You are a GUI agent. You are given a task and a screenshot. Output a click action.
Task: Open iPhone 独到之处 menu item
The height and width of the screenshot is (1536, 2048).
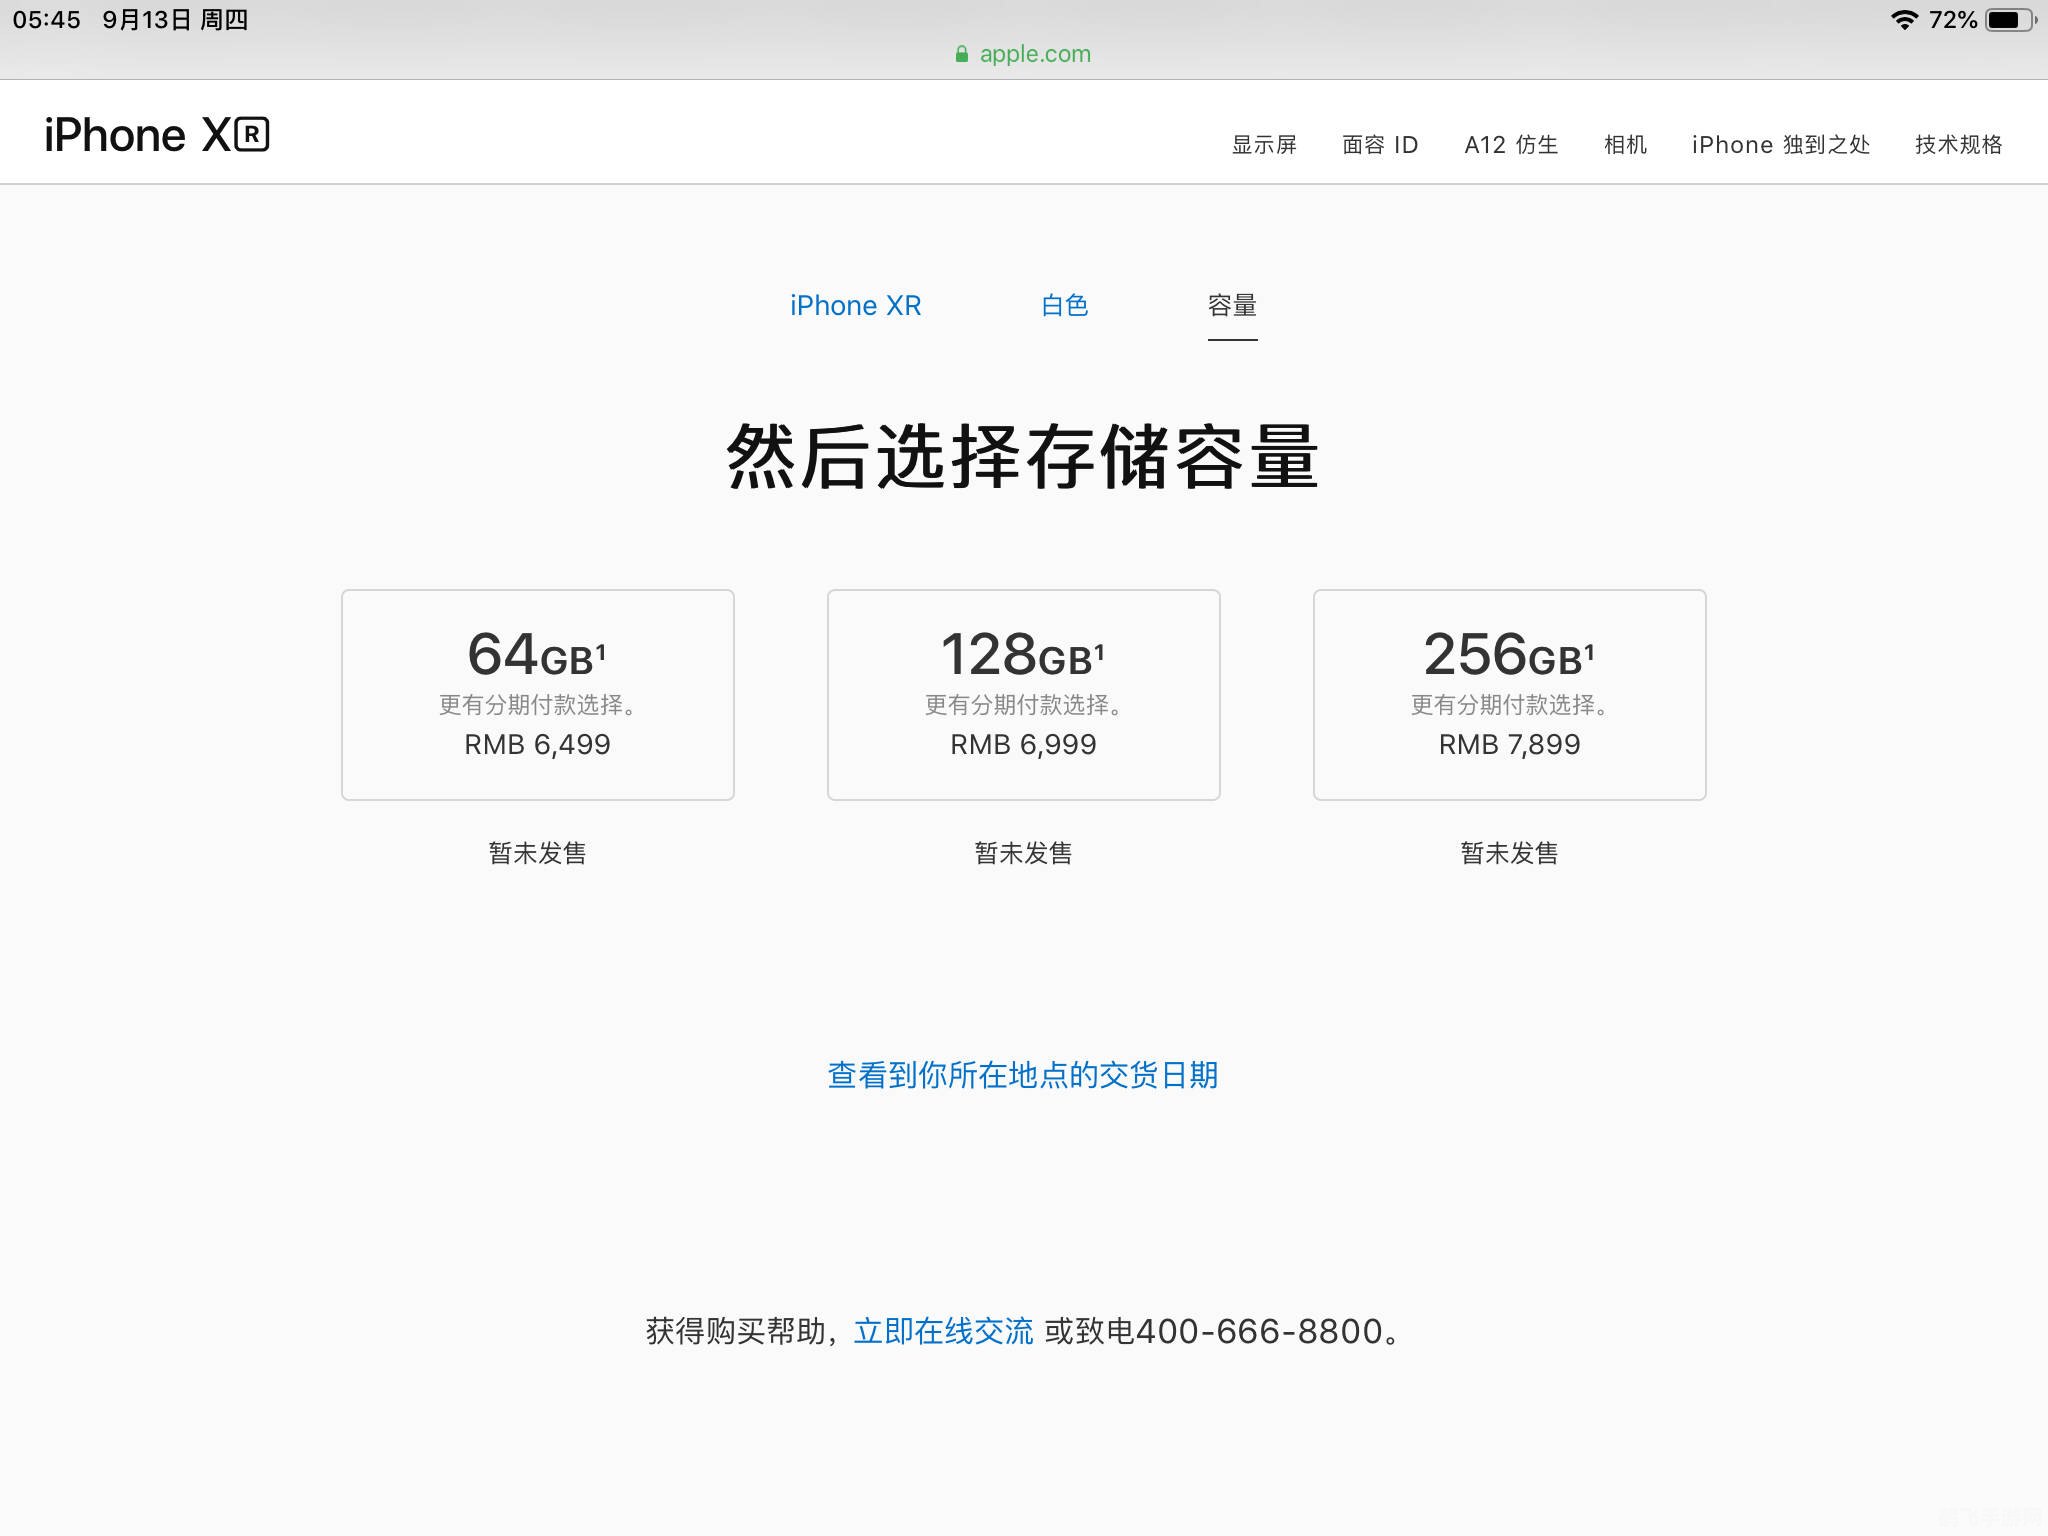tap(1780, 145)
